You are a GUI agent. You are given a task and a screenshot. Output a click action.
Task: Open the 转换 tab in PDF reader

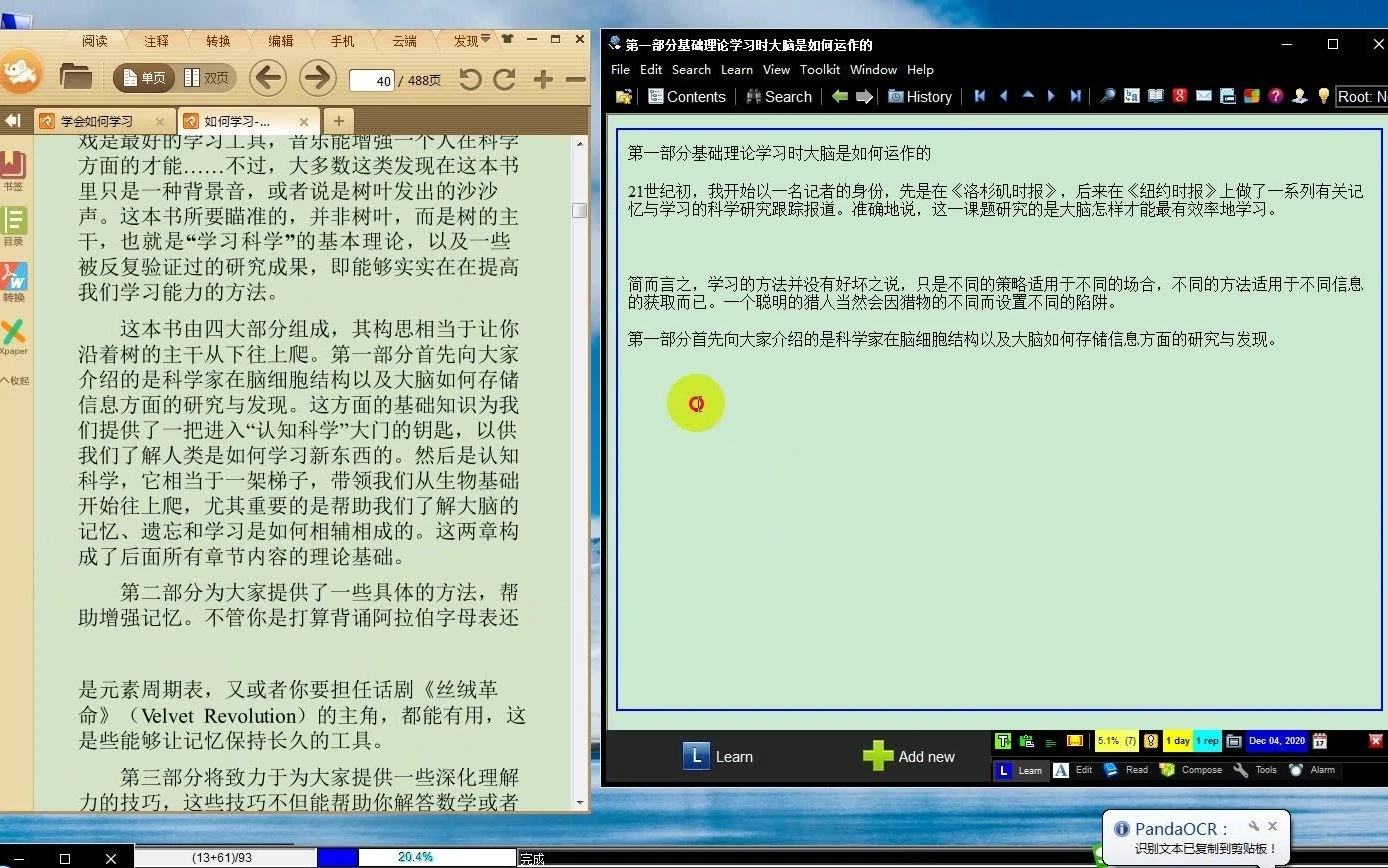[218, 41]
